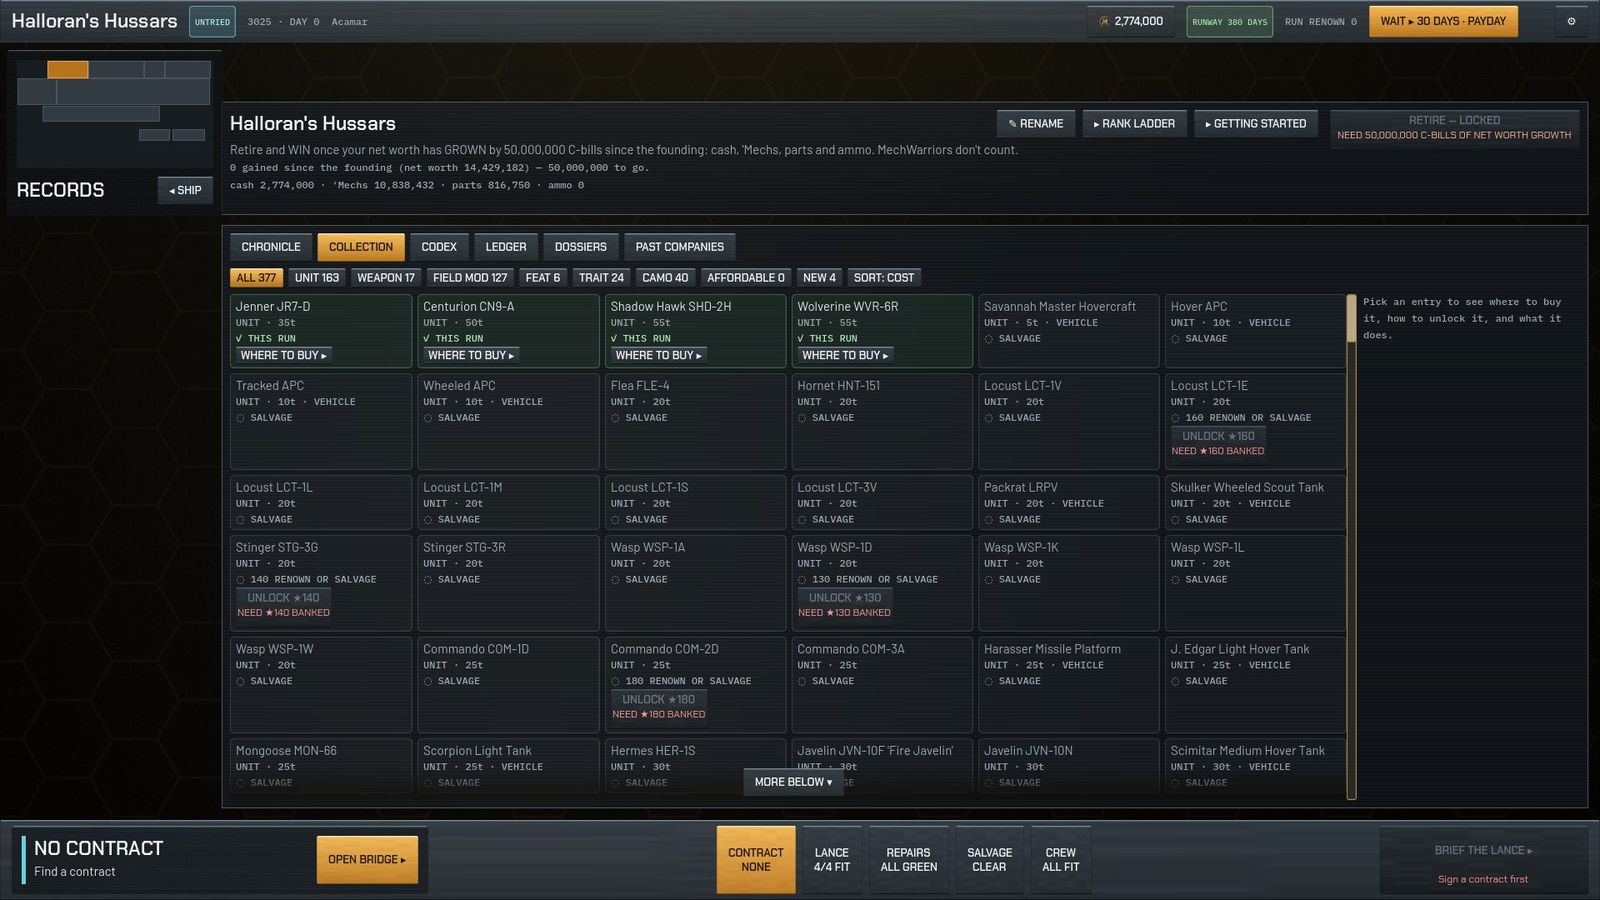Expand Where to Buy for Centurion CN9-A
Viewport: 1600px width, 900px height.
pos(471,355)
